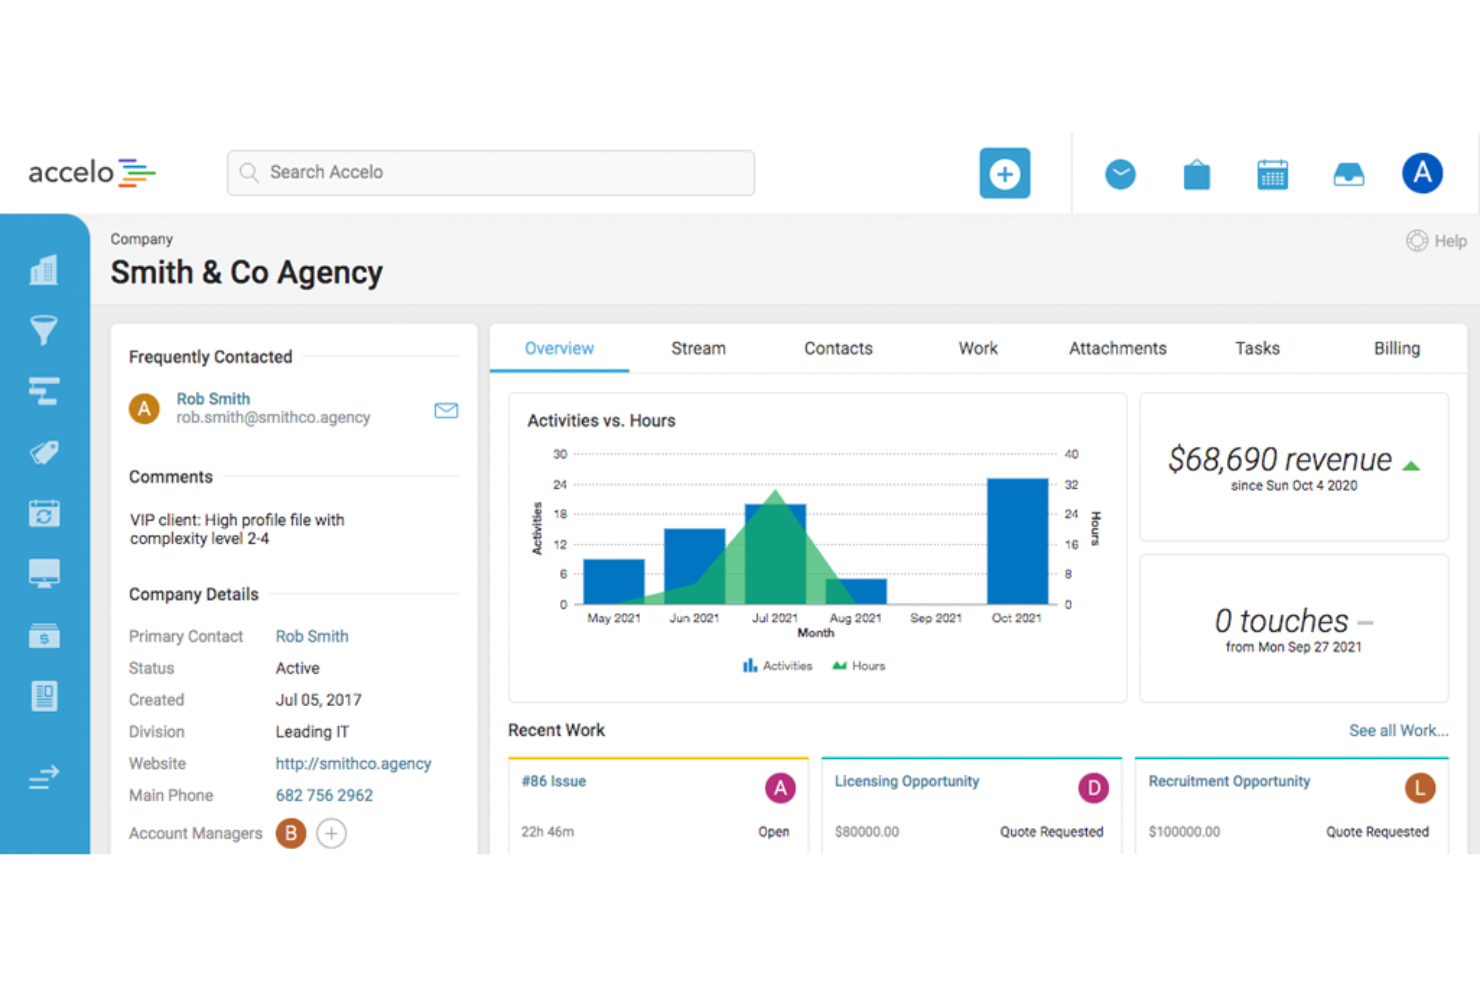Screen dimensions: 1480x987
Task: Toggle the Hours series in the chart legend
Action: pyautogui.click(x=858, y=665)
